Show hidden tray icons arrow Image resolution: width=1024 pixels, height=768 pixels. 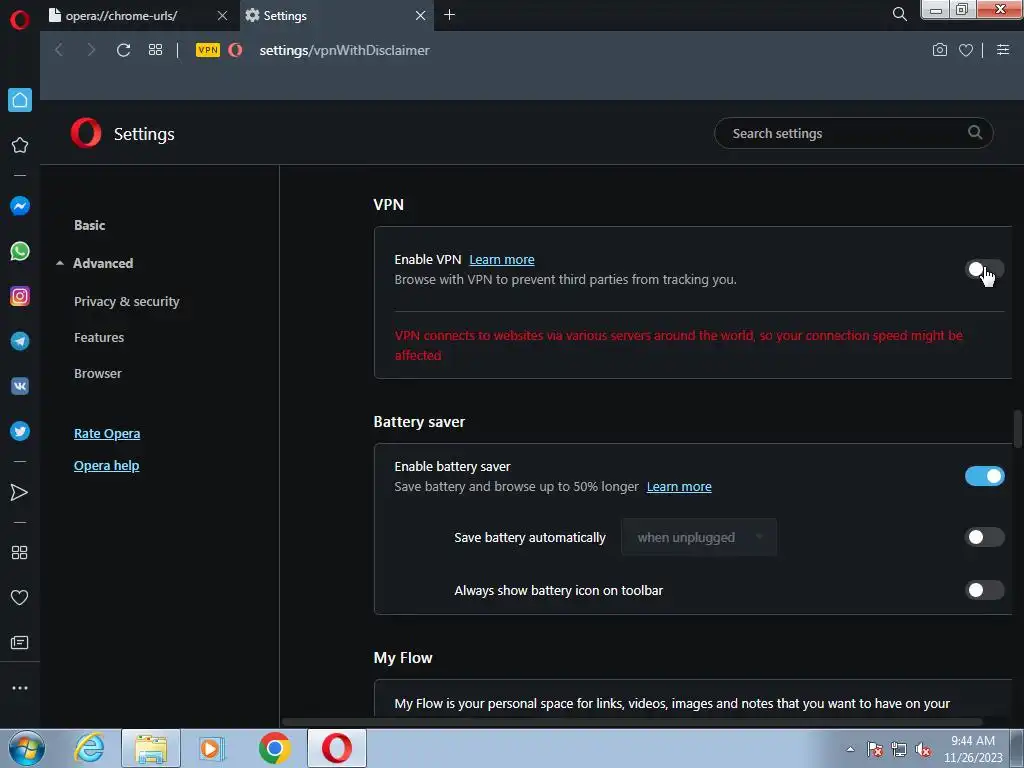tap(850, 749)
